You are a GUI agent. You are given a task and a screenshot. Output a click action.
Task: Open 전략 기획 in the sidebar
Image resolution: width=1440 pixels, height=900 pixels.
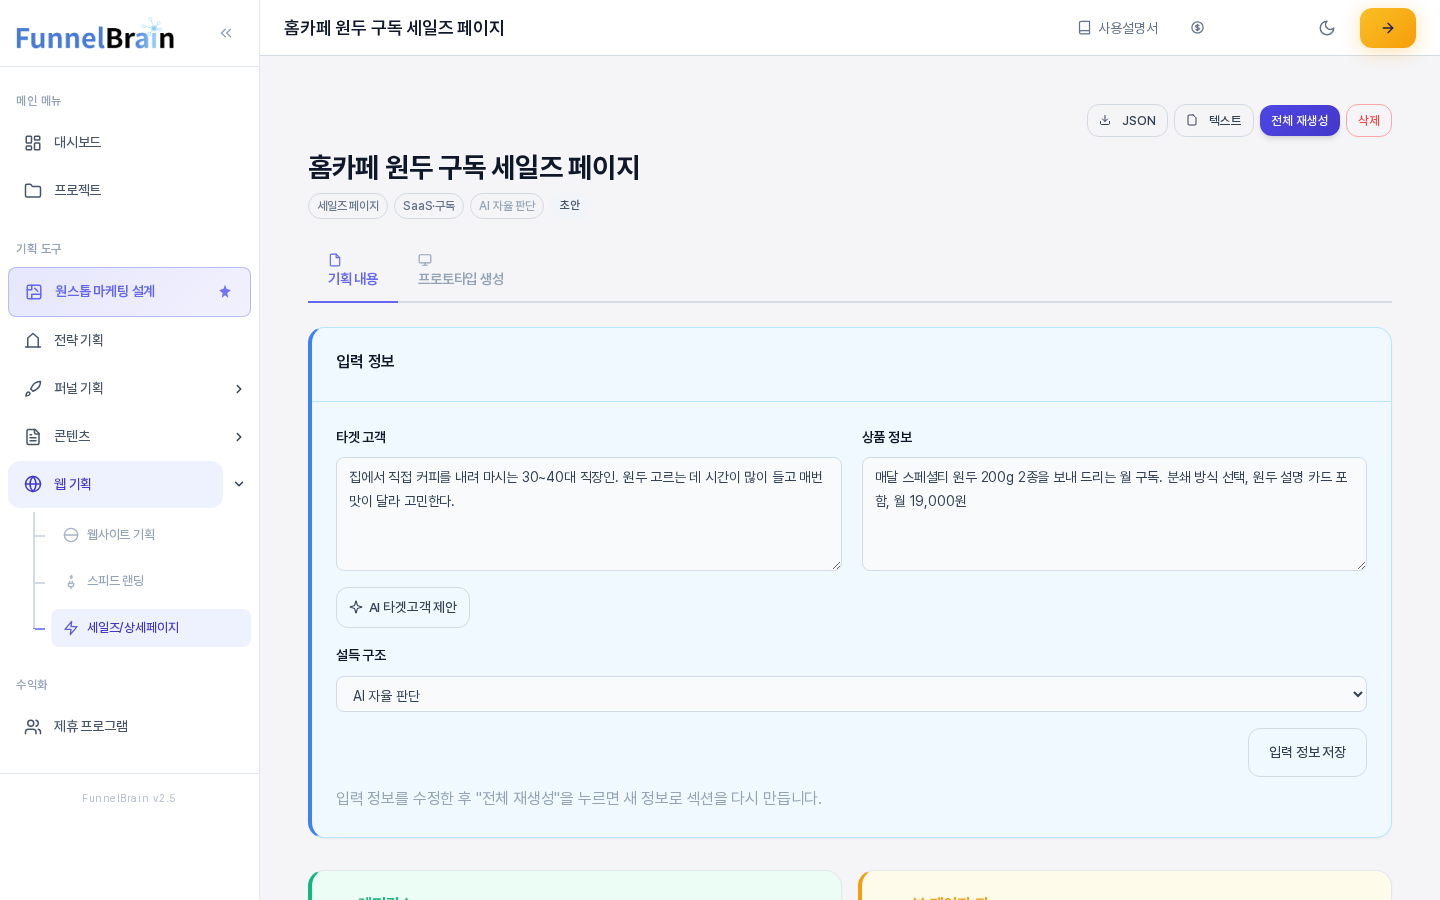coord(129,340)
